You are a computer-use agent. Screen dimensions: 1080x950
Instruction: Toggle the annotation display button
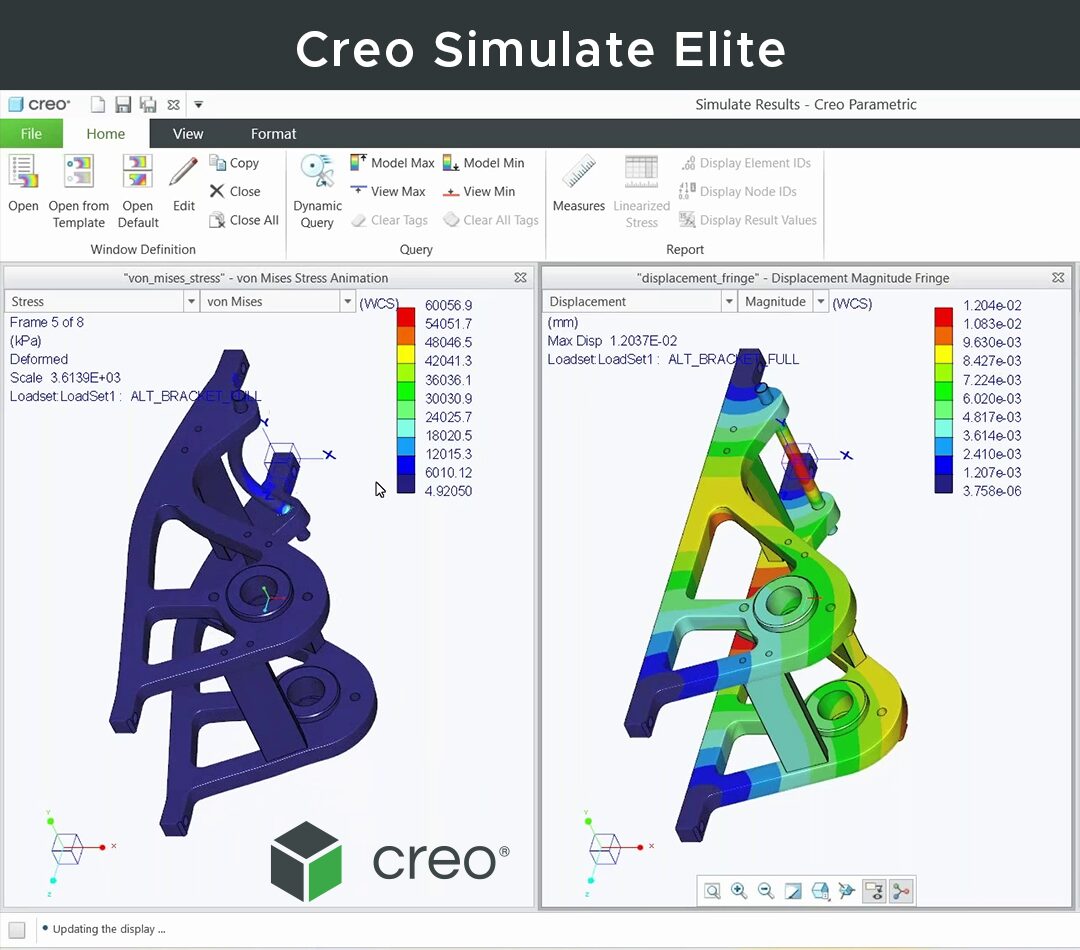click(874, 891)
